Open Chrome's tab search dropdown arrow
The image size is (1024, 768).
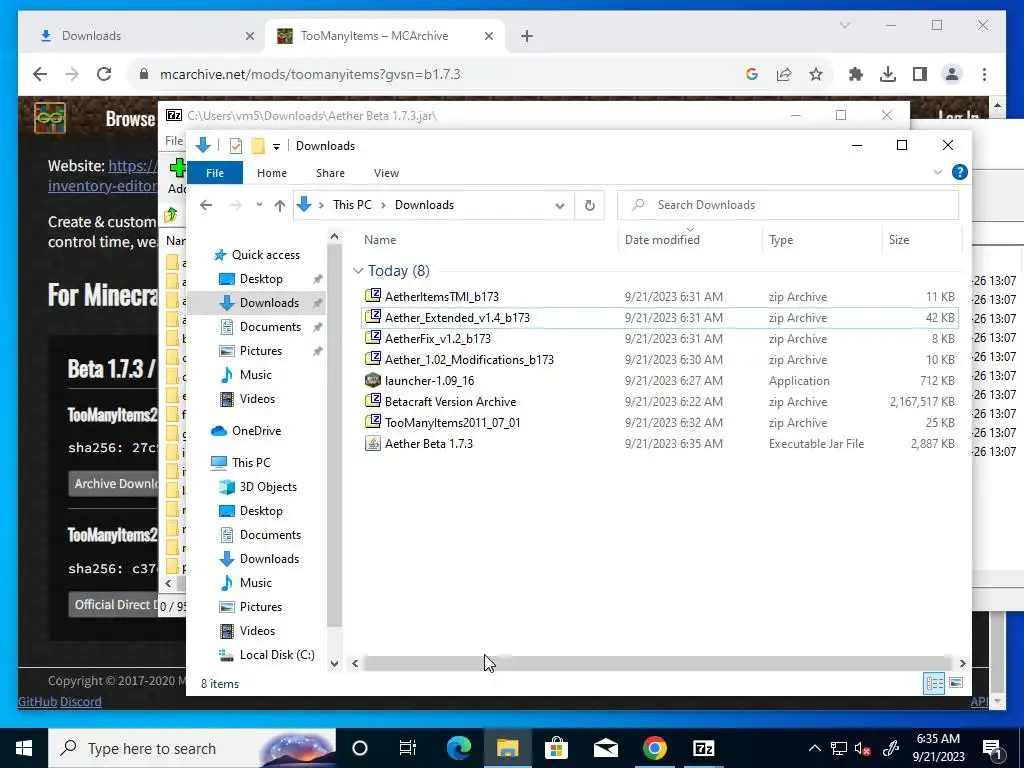[844, 25]
